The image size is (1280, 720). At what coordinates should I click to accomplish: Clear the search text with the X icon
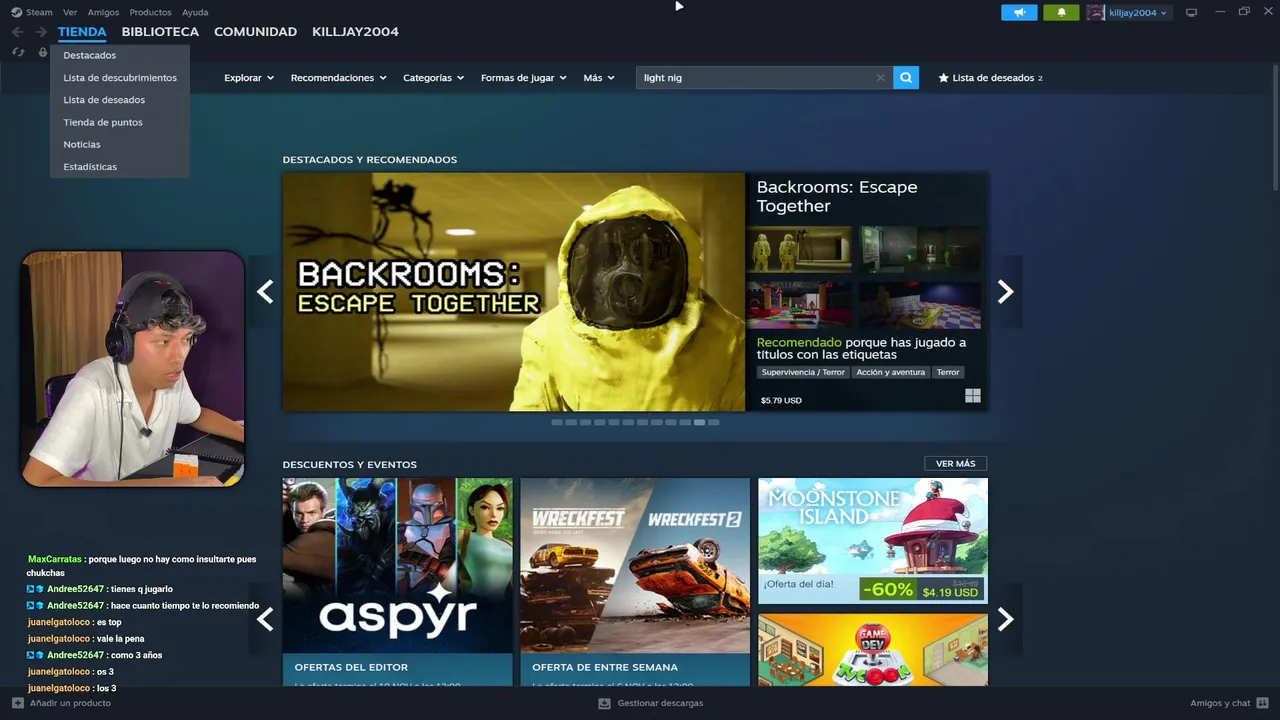click(880, 78)
